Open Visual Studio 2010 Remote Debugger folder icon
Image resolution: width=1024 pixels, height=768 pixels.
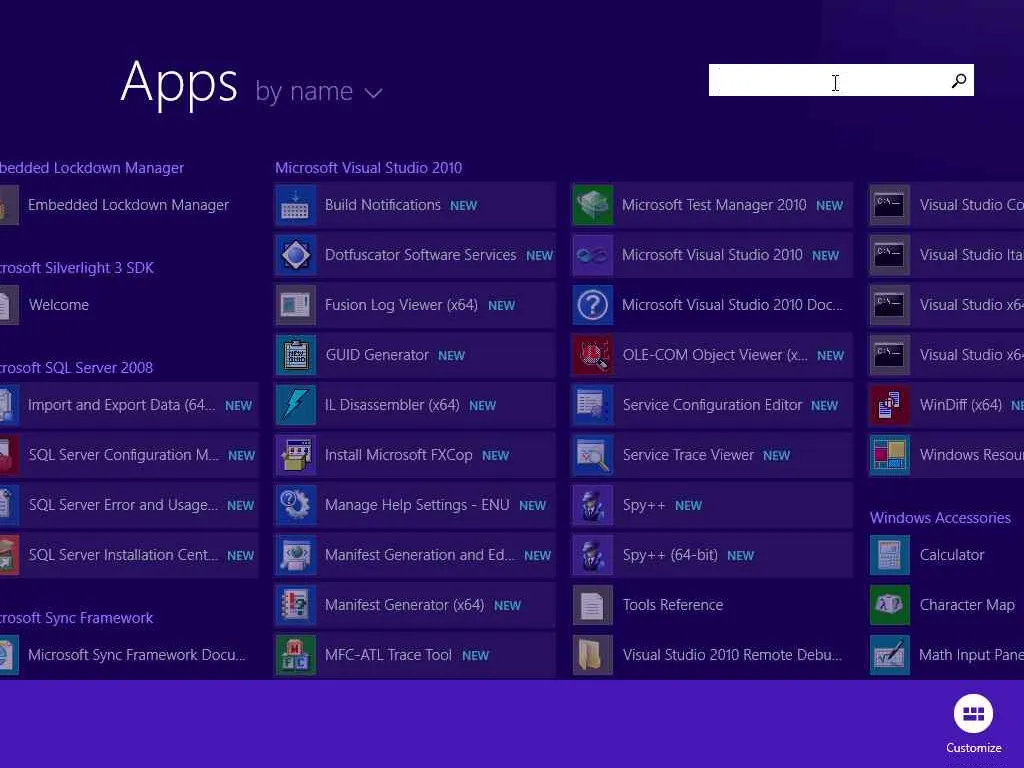tap(593, 655)
